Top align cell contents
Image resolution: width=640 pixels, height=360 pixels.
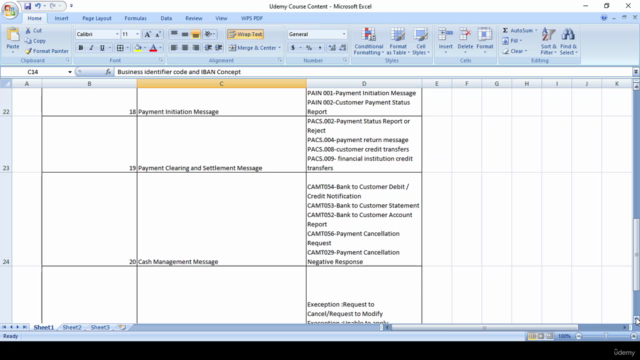(x=174, y=34)
